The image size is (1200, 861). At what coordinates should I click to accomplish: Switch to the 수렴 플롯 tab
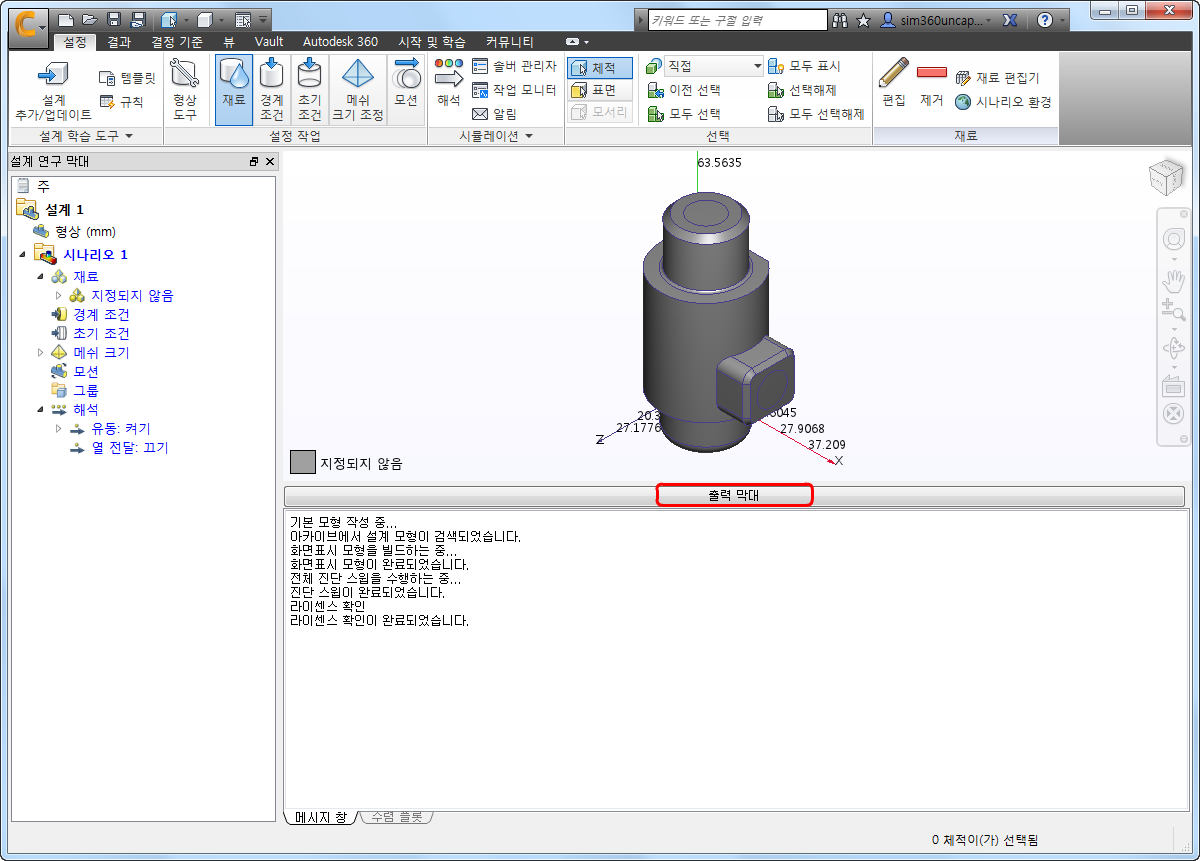pos(395,817)
